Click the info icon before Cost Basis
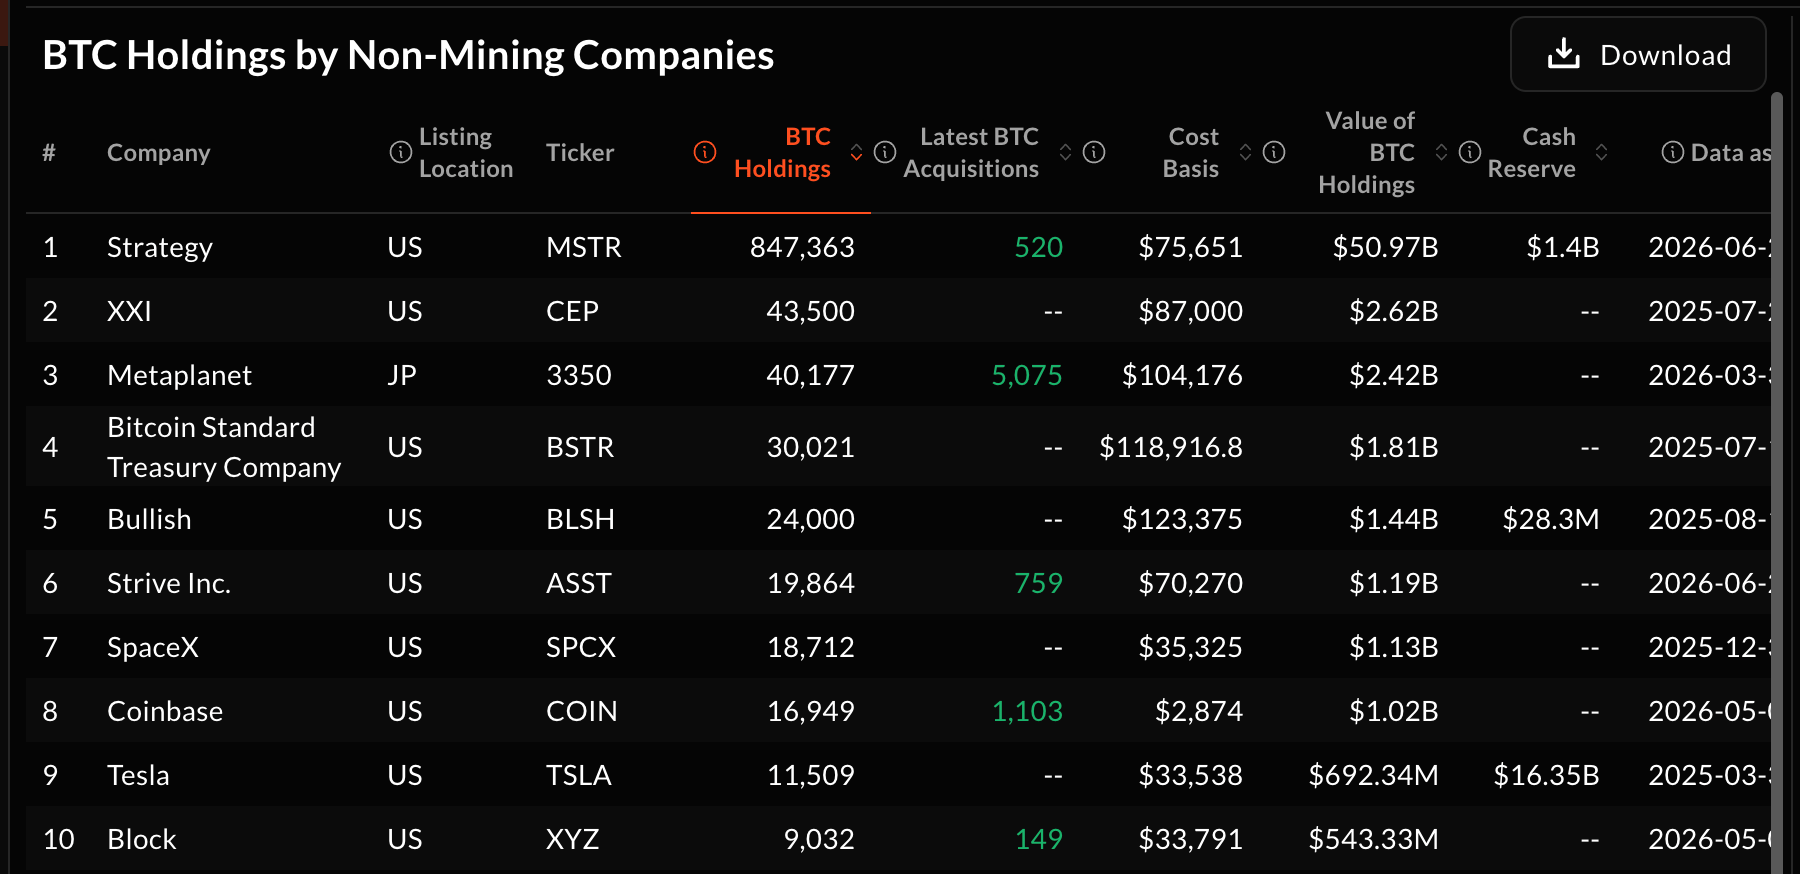The width and height of the screenshot is (1800, 874). [1094, 152]
